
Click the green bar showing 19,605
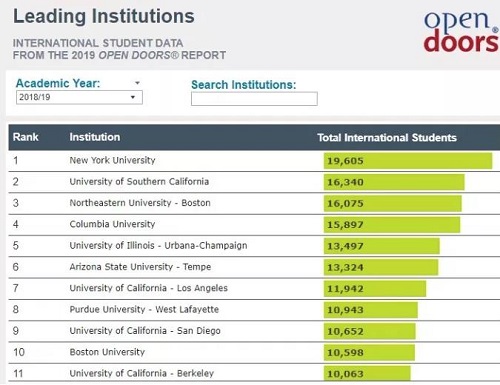[408, 161]
